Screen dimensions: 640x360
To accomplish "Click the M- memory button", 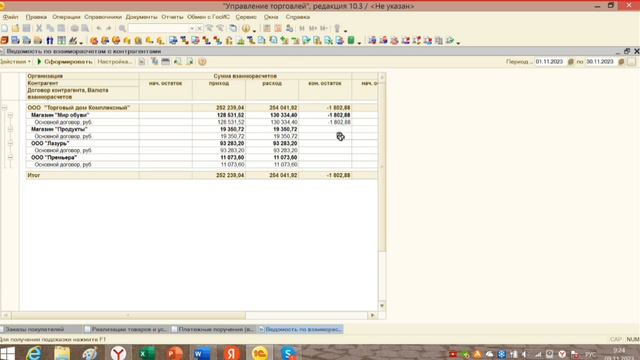I will [324, 28].
